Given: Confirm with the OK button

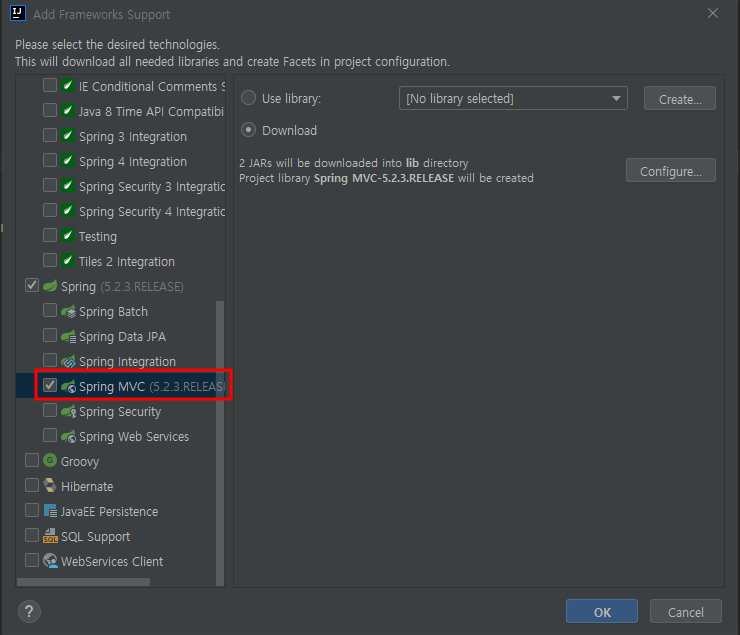Looking at the screenshot, I should (x=602, y=611).
